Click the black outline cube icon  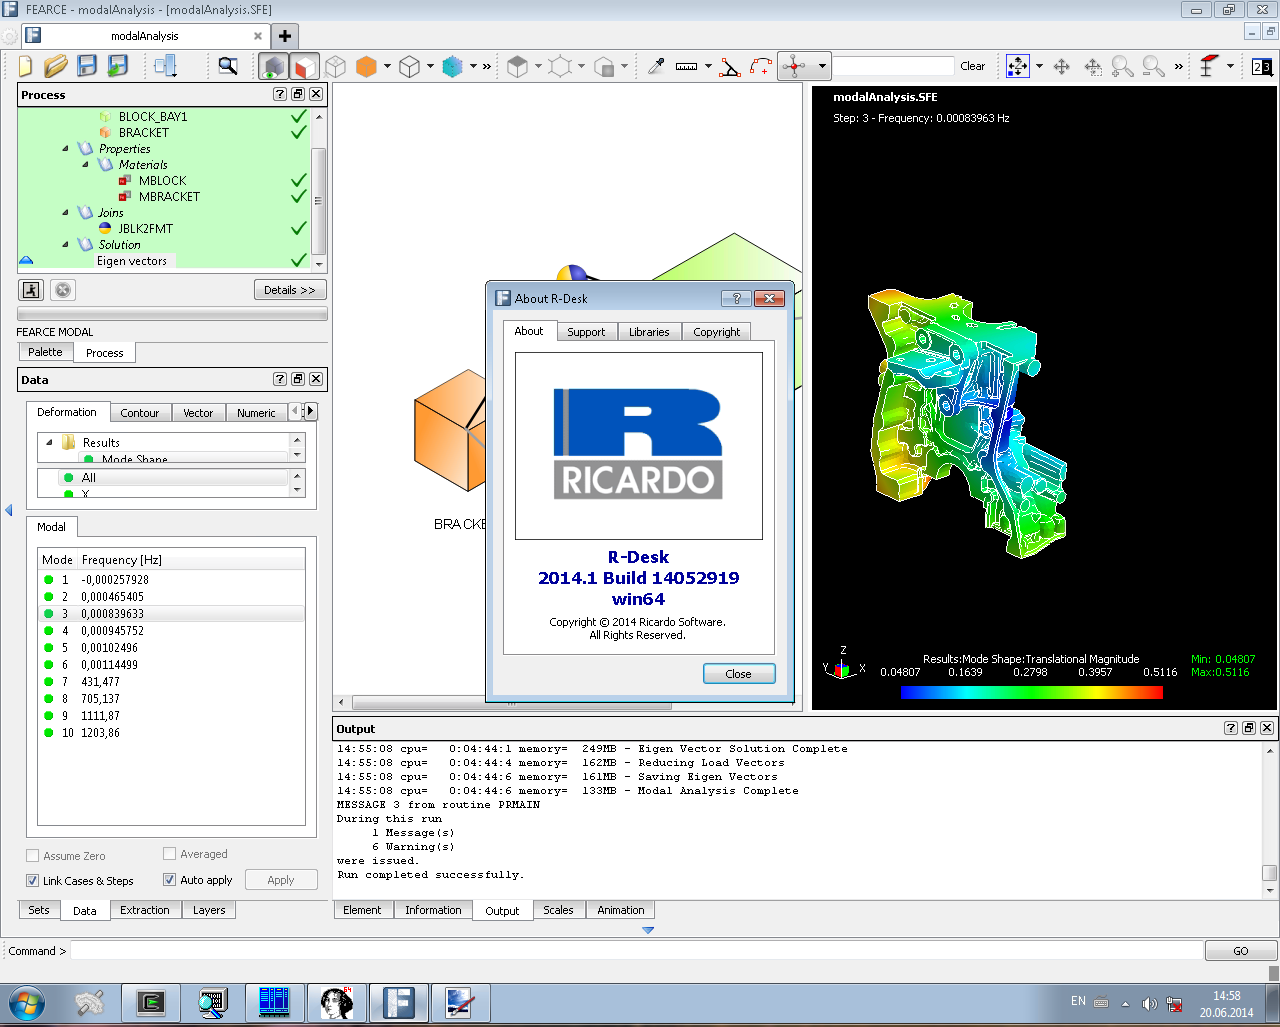pyautogui.click(x=409, y=66)
